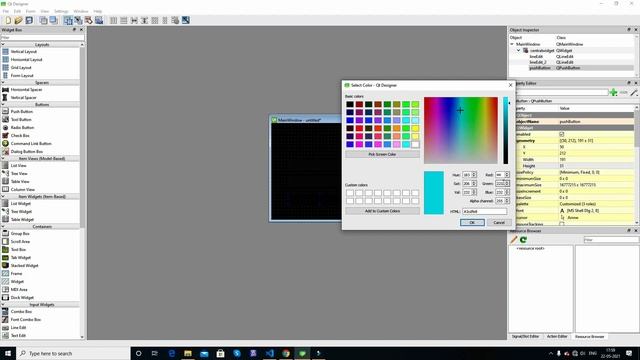
Task: Click the Save Form toolbar icon
Action: [x=29, y=20]
